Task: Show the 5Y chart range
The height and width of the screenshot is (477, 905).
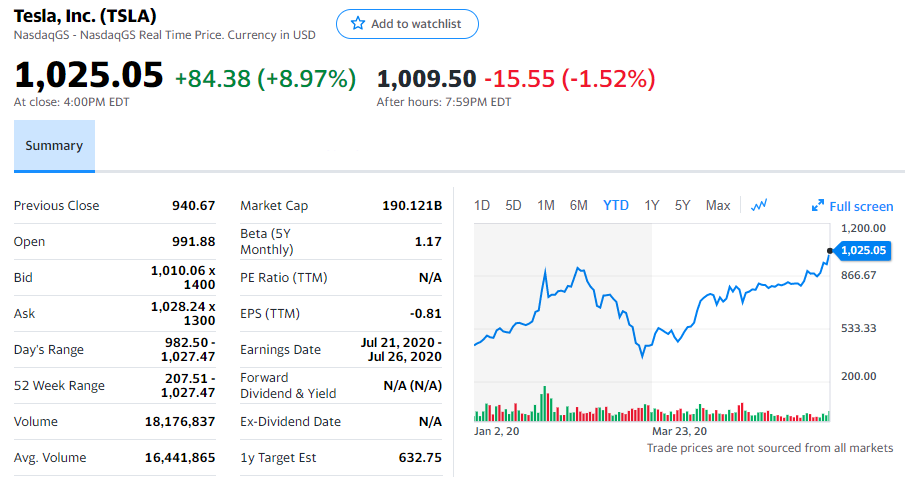Action: (x=682, y=205)
